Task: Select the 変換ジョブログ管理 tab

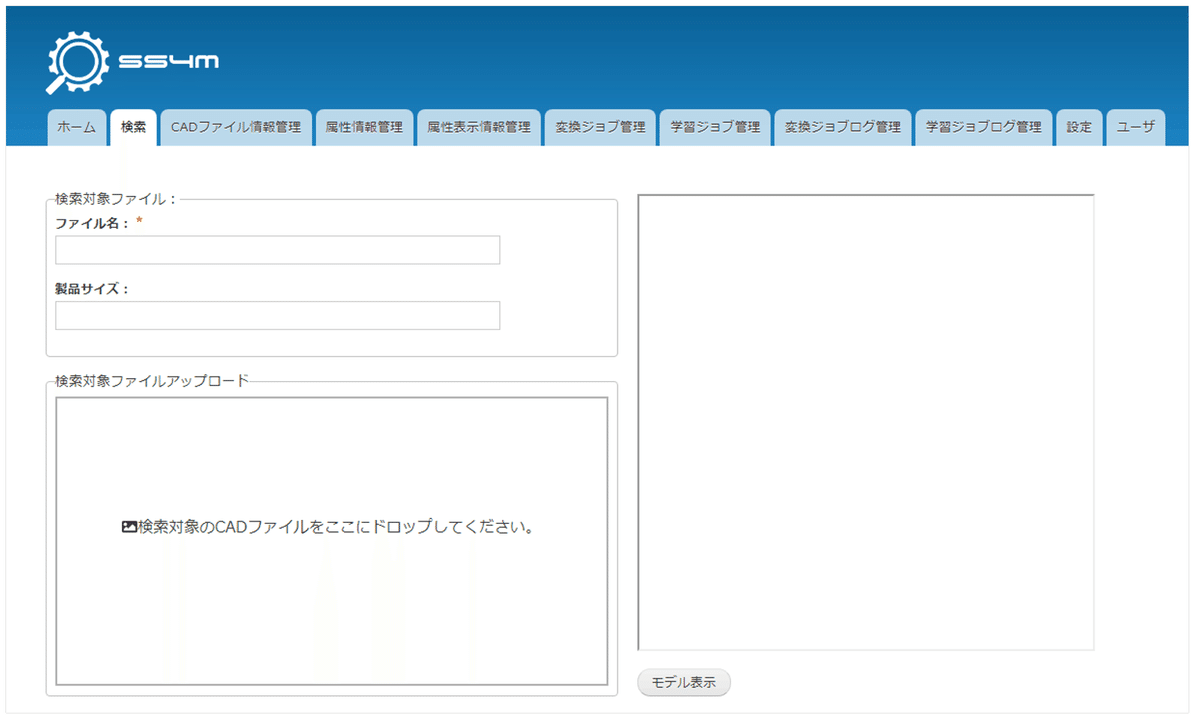Action: 842,127
